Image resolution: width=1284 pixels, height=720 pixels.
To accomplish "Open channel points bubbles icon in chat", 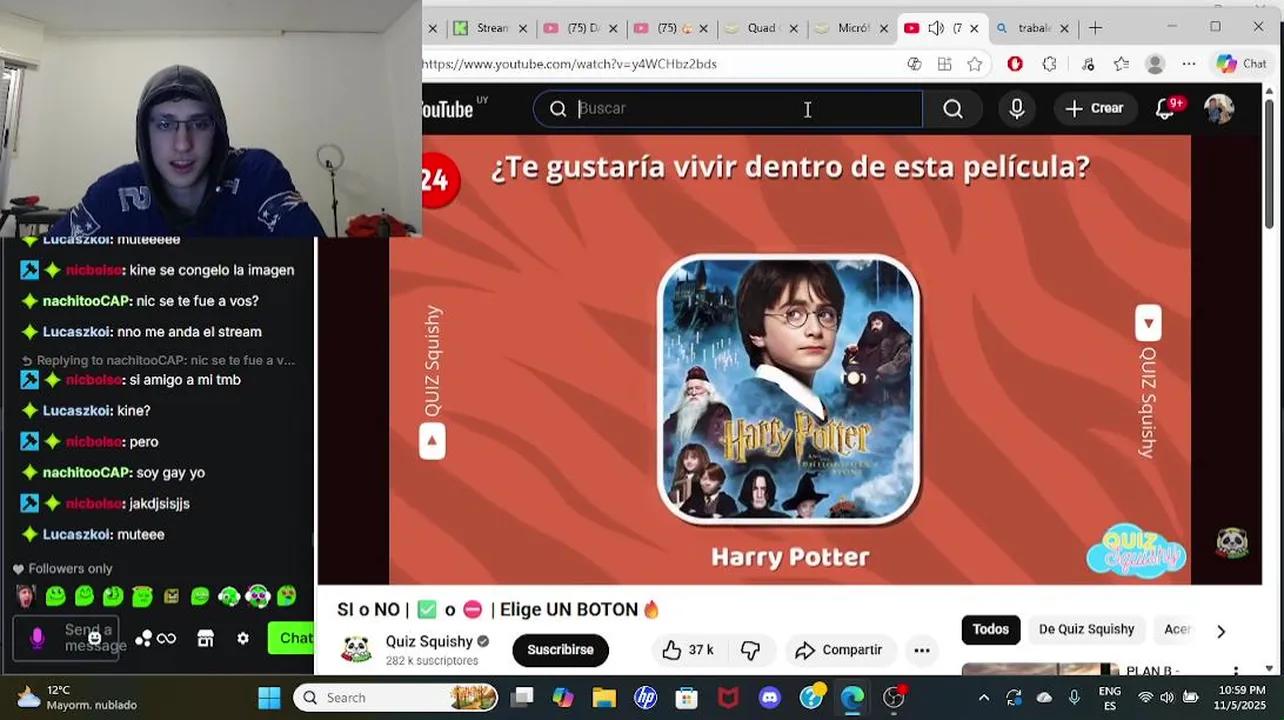I will pyautogui.click(x=144, y=639).
